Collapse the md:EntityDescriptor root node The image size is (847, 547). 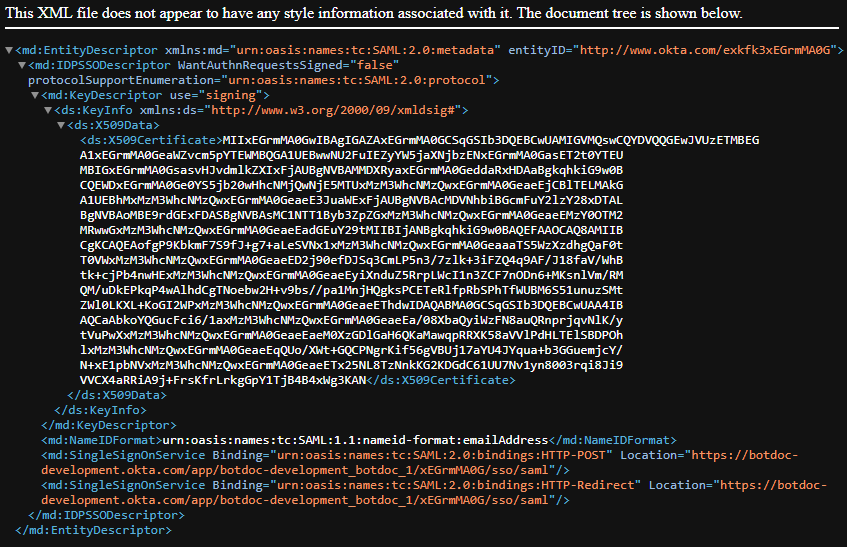tap(9, 50)
